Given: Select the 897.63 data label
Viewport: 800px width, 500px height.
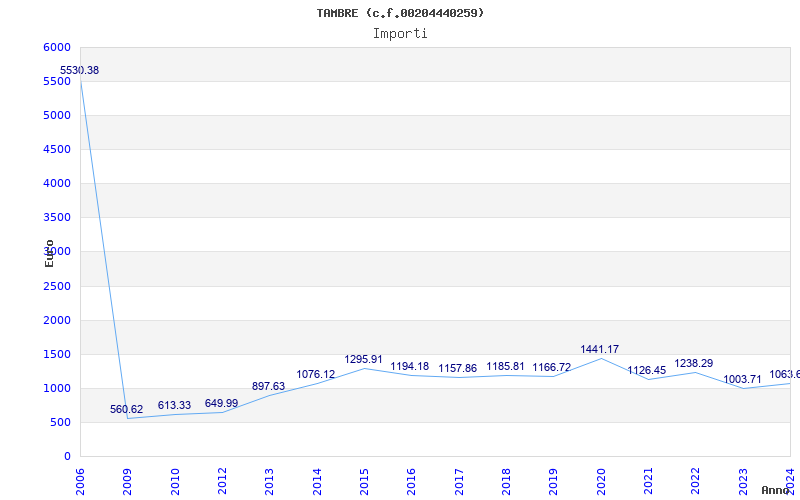Looking at the screenshot, I should 268,386.
